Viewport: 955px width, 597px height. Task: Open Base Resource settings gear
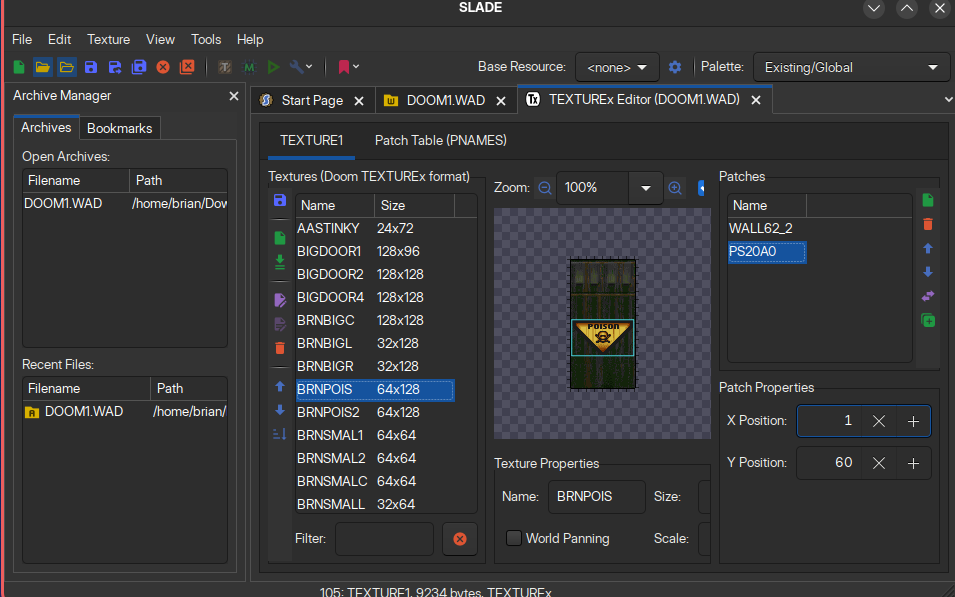pyautogui.click(x=675, y=67)
